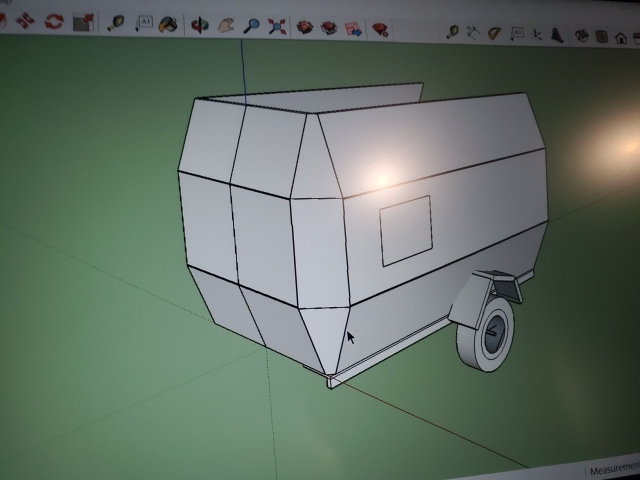Click the Zoom Extents tool
The width and height of the screenshot is (640, 480).
(277, 27)
